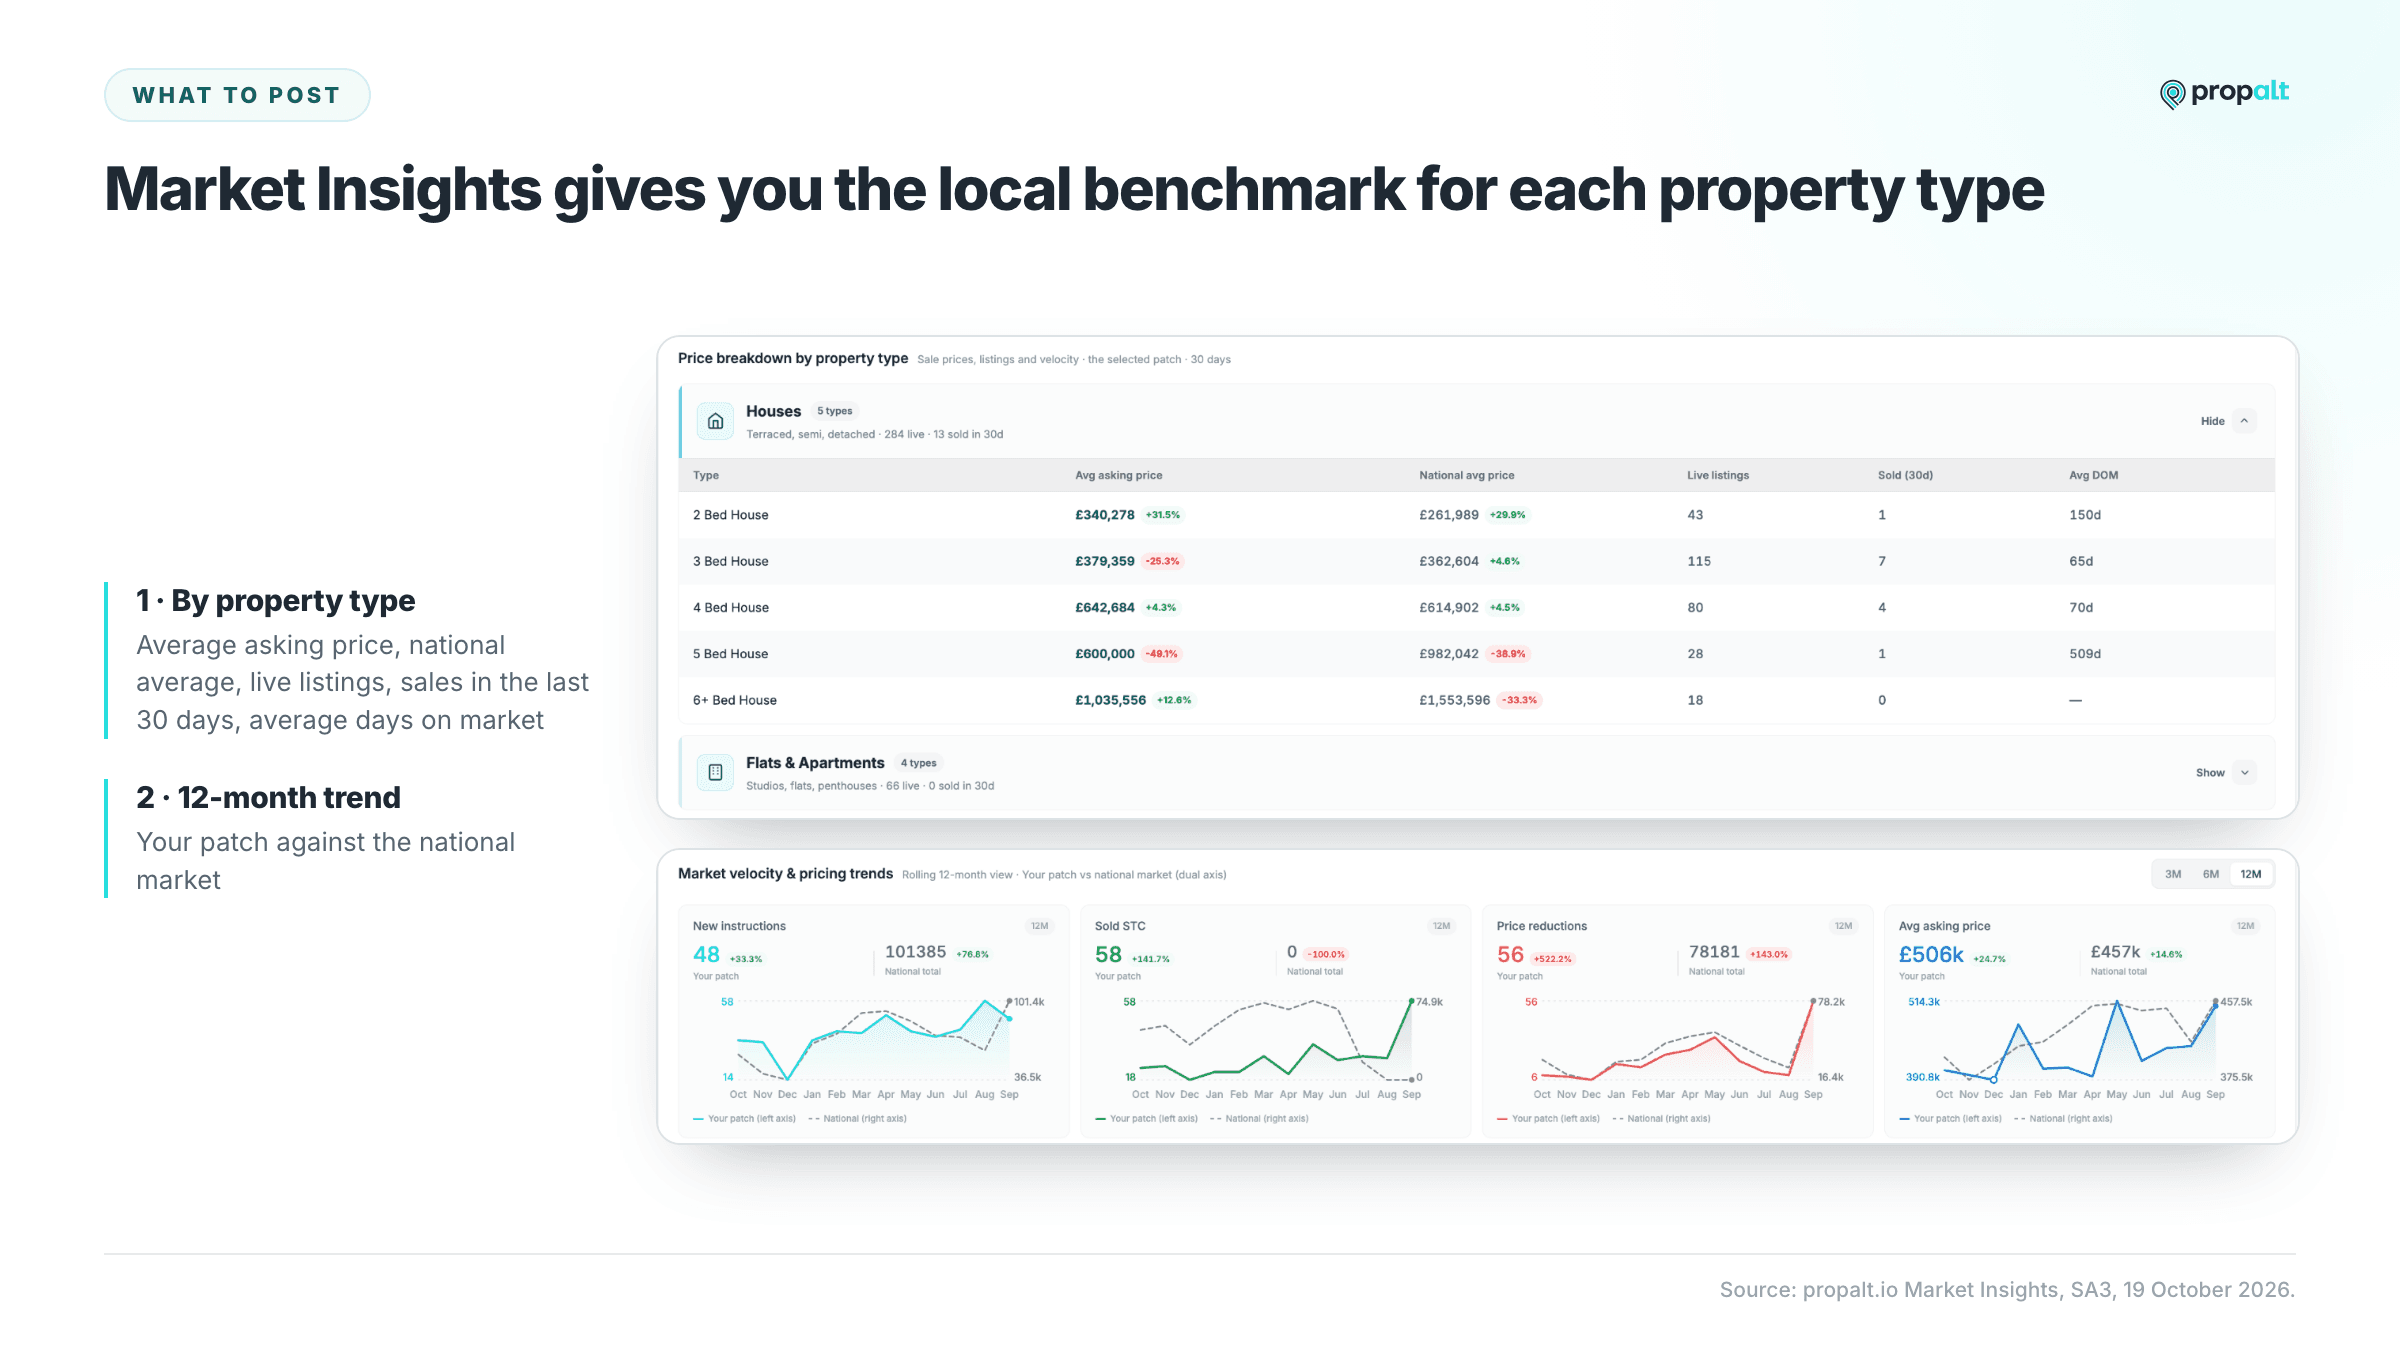Screen dimensions: 2400x1350
Task: Select the 3 Bed House row
Action: pos(1477,561)
